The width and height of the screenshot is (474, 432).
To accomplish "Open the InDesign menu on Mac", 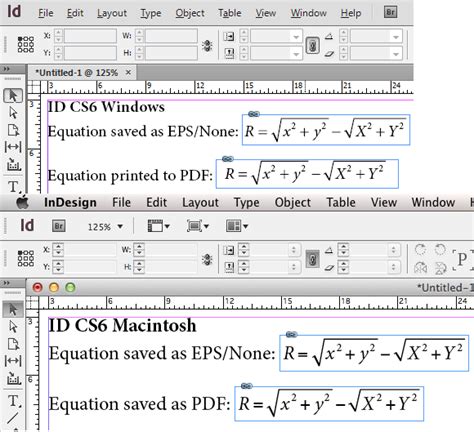I will click(x=70, y=202).
